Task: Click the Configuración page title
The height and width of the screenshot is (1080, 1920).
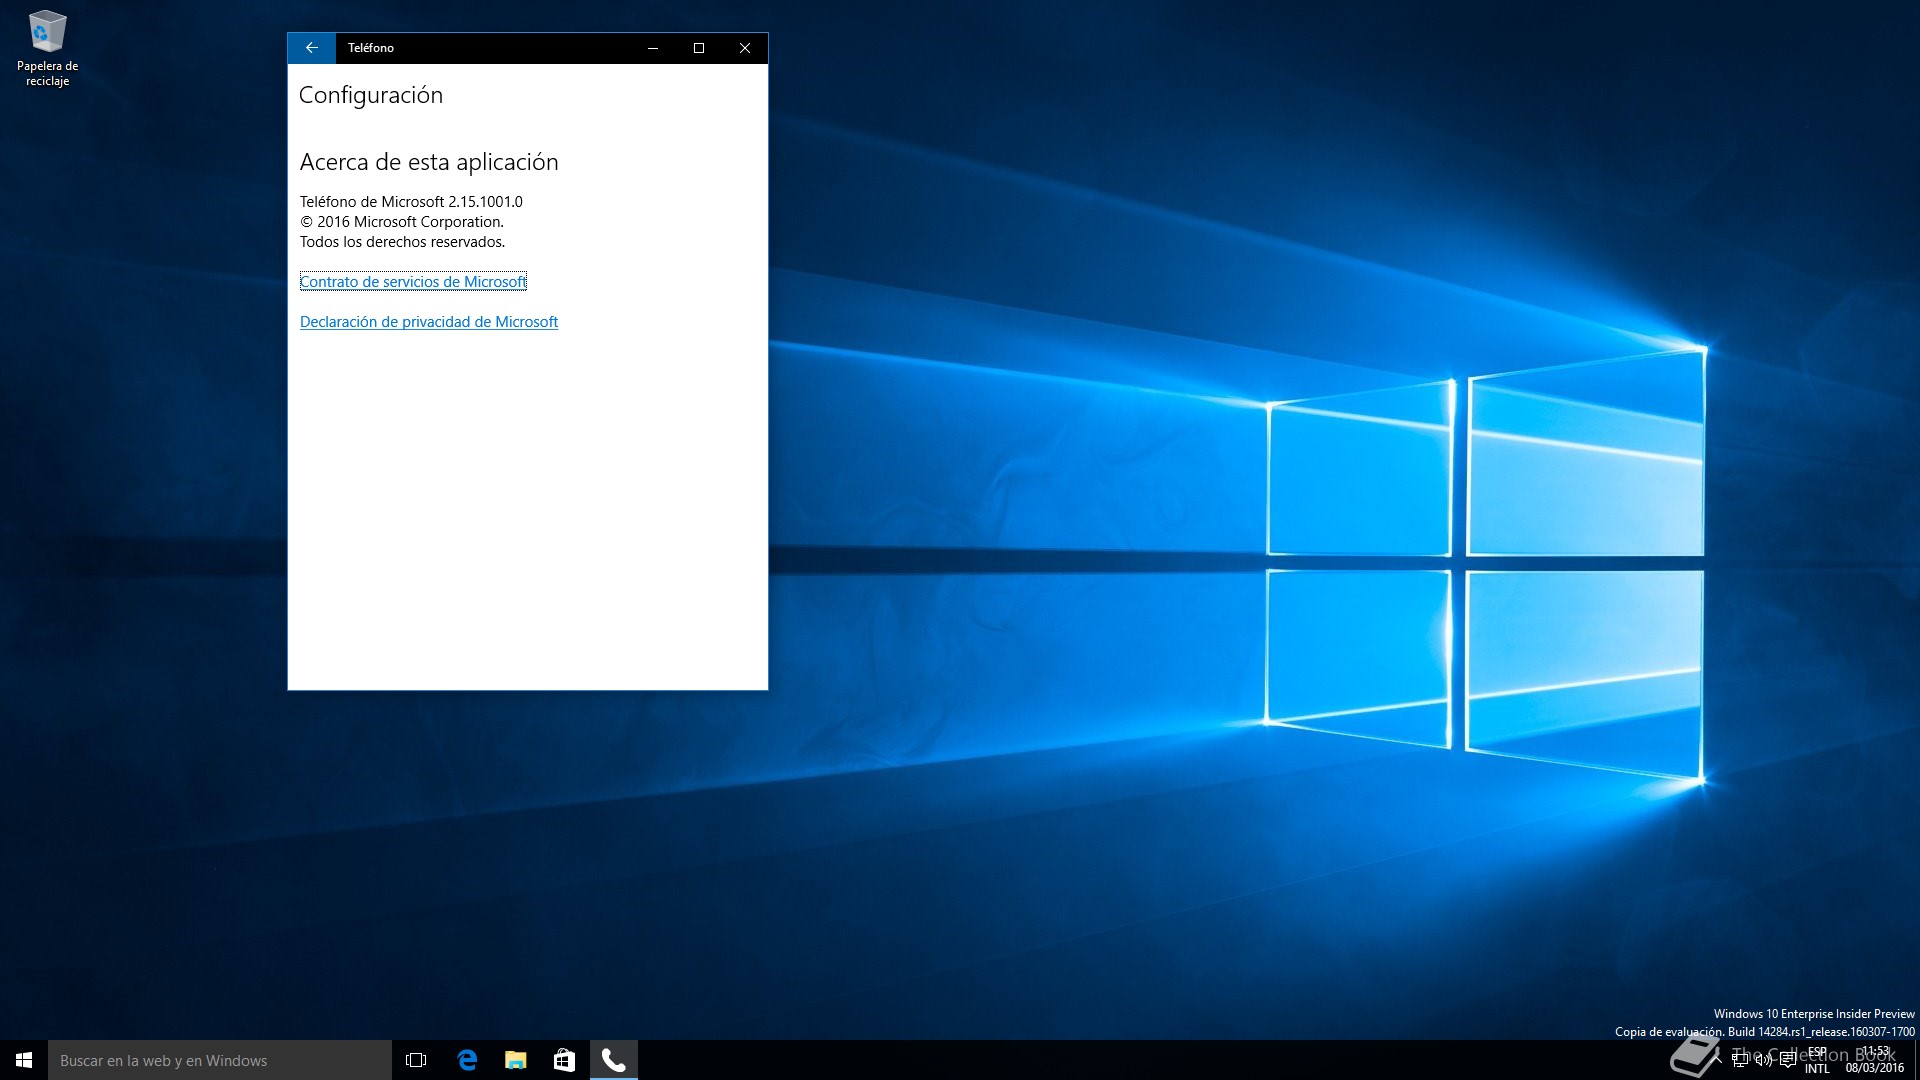Action: [371, 95]
